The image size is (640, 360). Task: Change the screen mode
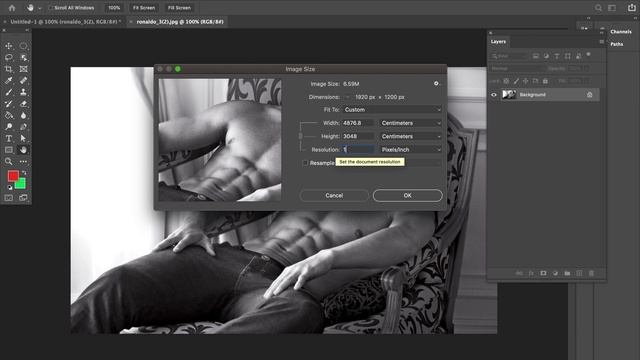pyautogui.click(x=23, y=198)
